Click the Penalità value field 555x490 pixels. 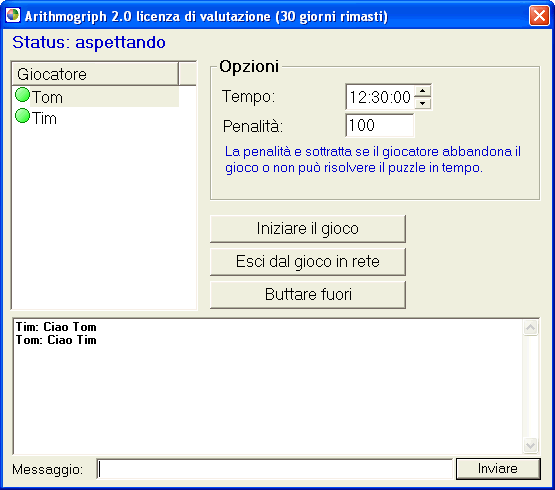(x=380, y=125)
